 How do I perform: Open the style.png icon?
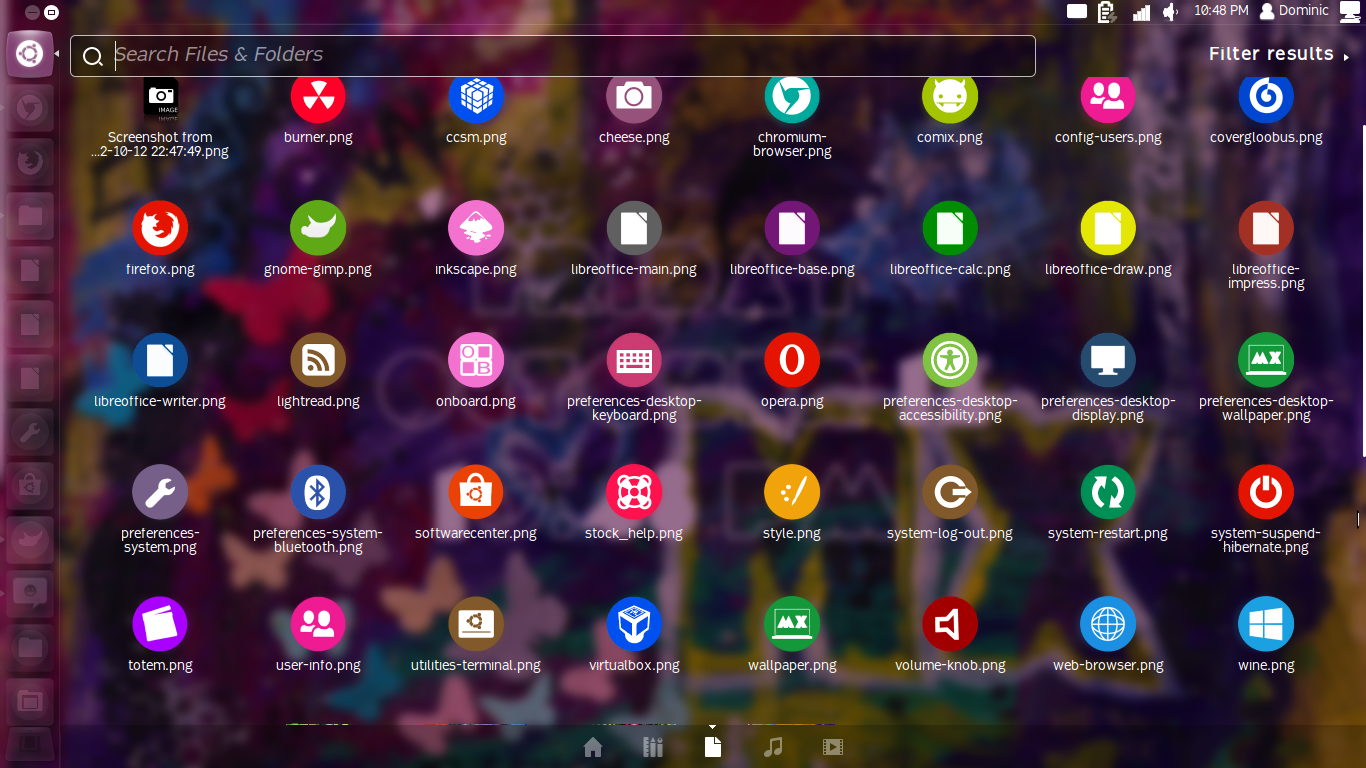pyautogui.click(x=792, y=492)
